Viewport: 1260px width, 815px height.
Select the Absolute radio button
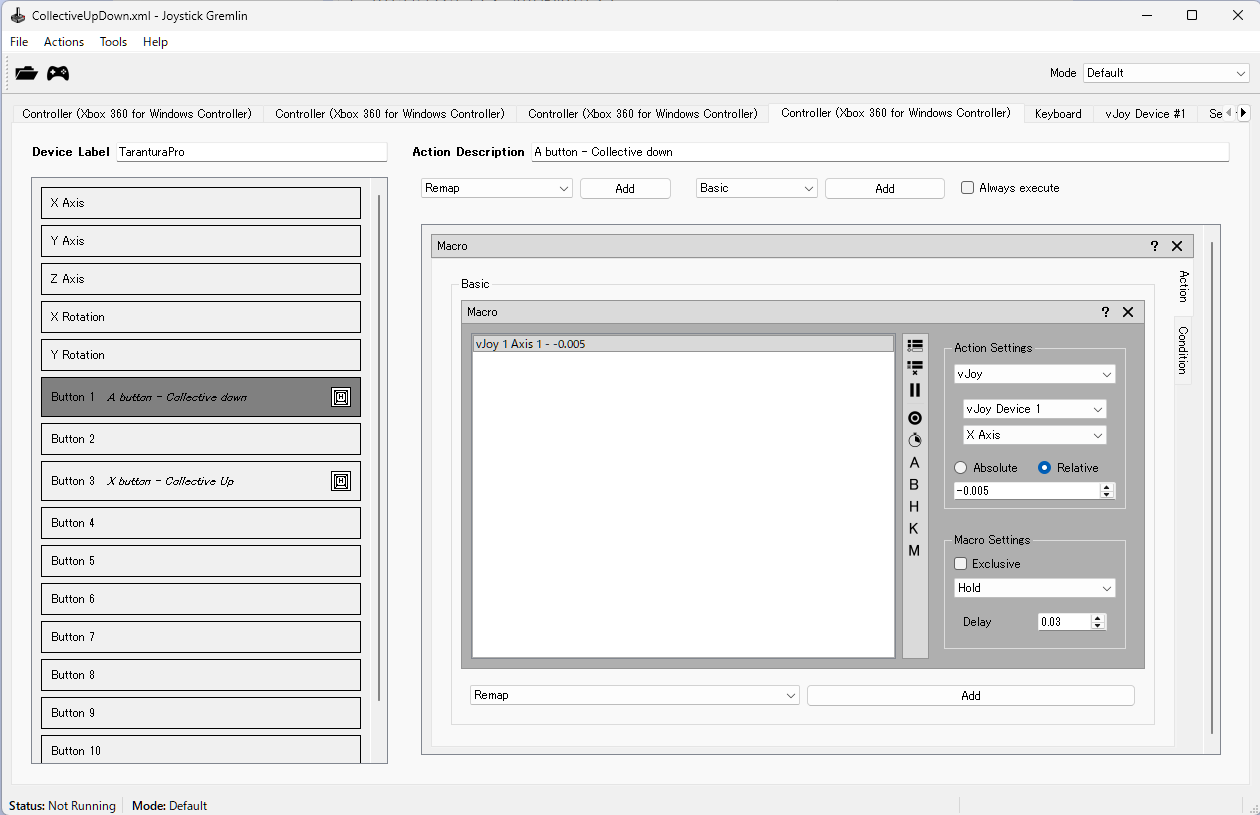pyautogui.click(x=961, y=468)
